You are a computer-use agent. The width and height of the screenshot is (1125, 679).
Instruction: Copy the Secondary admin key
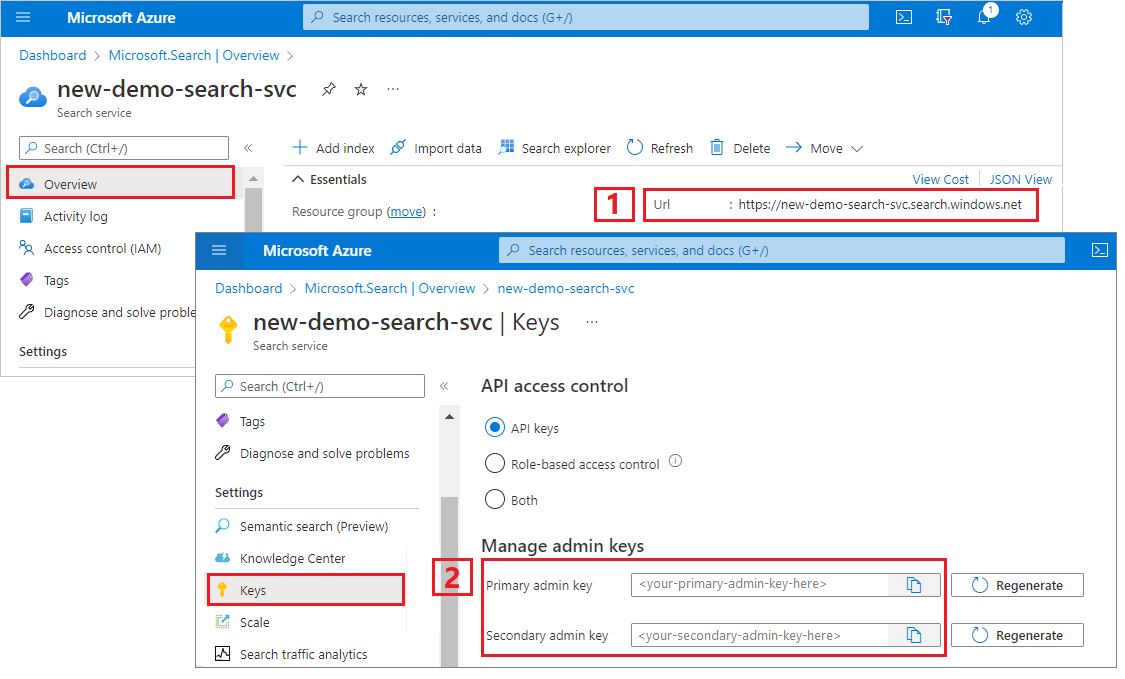914,634
